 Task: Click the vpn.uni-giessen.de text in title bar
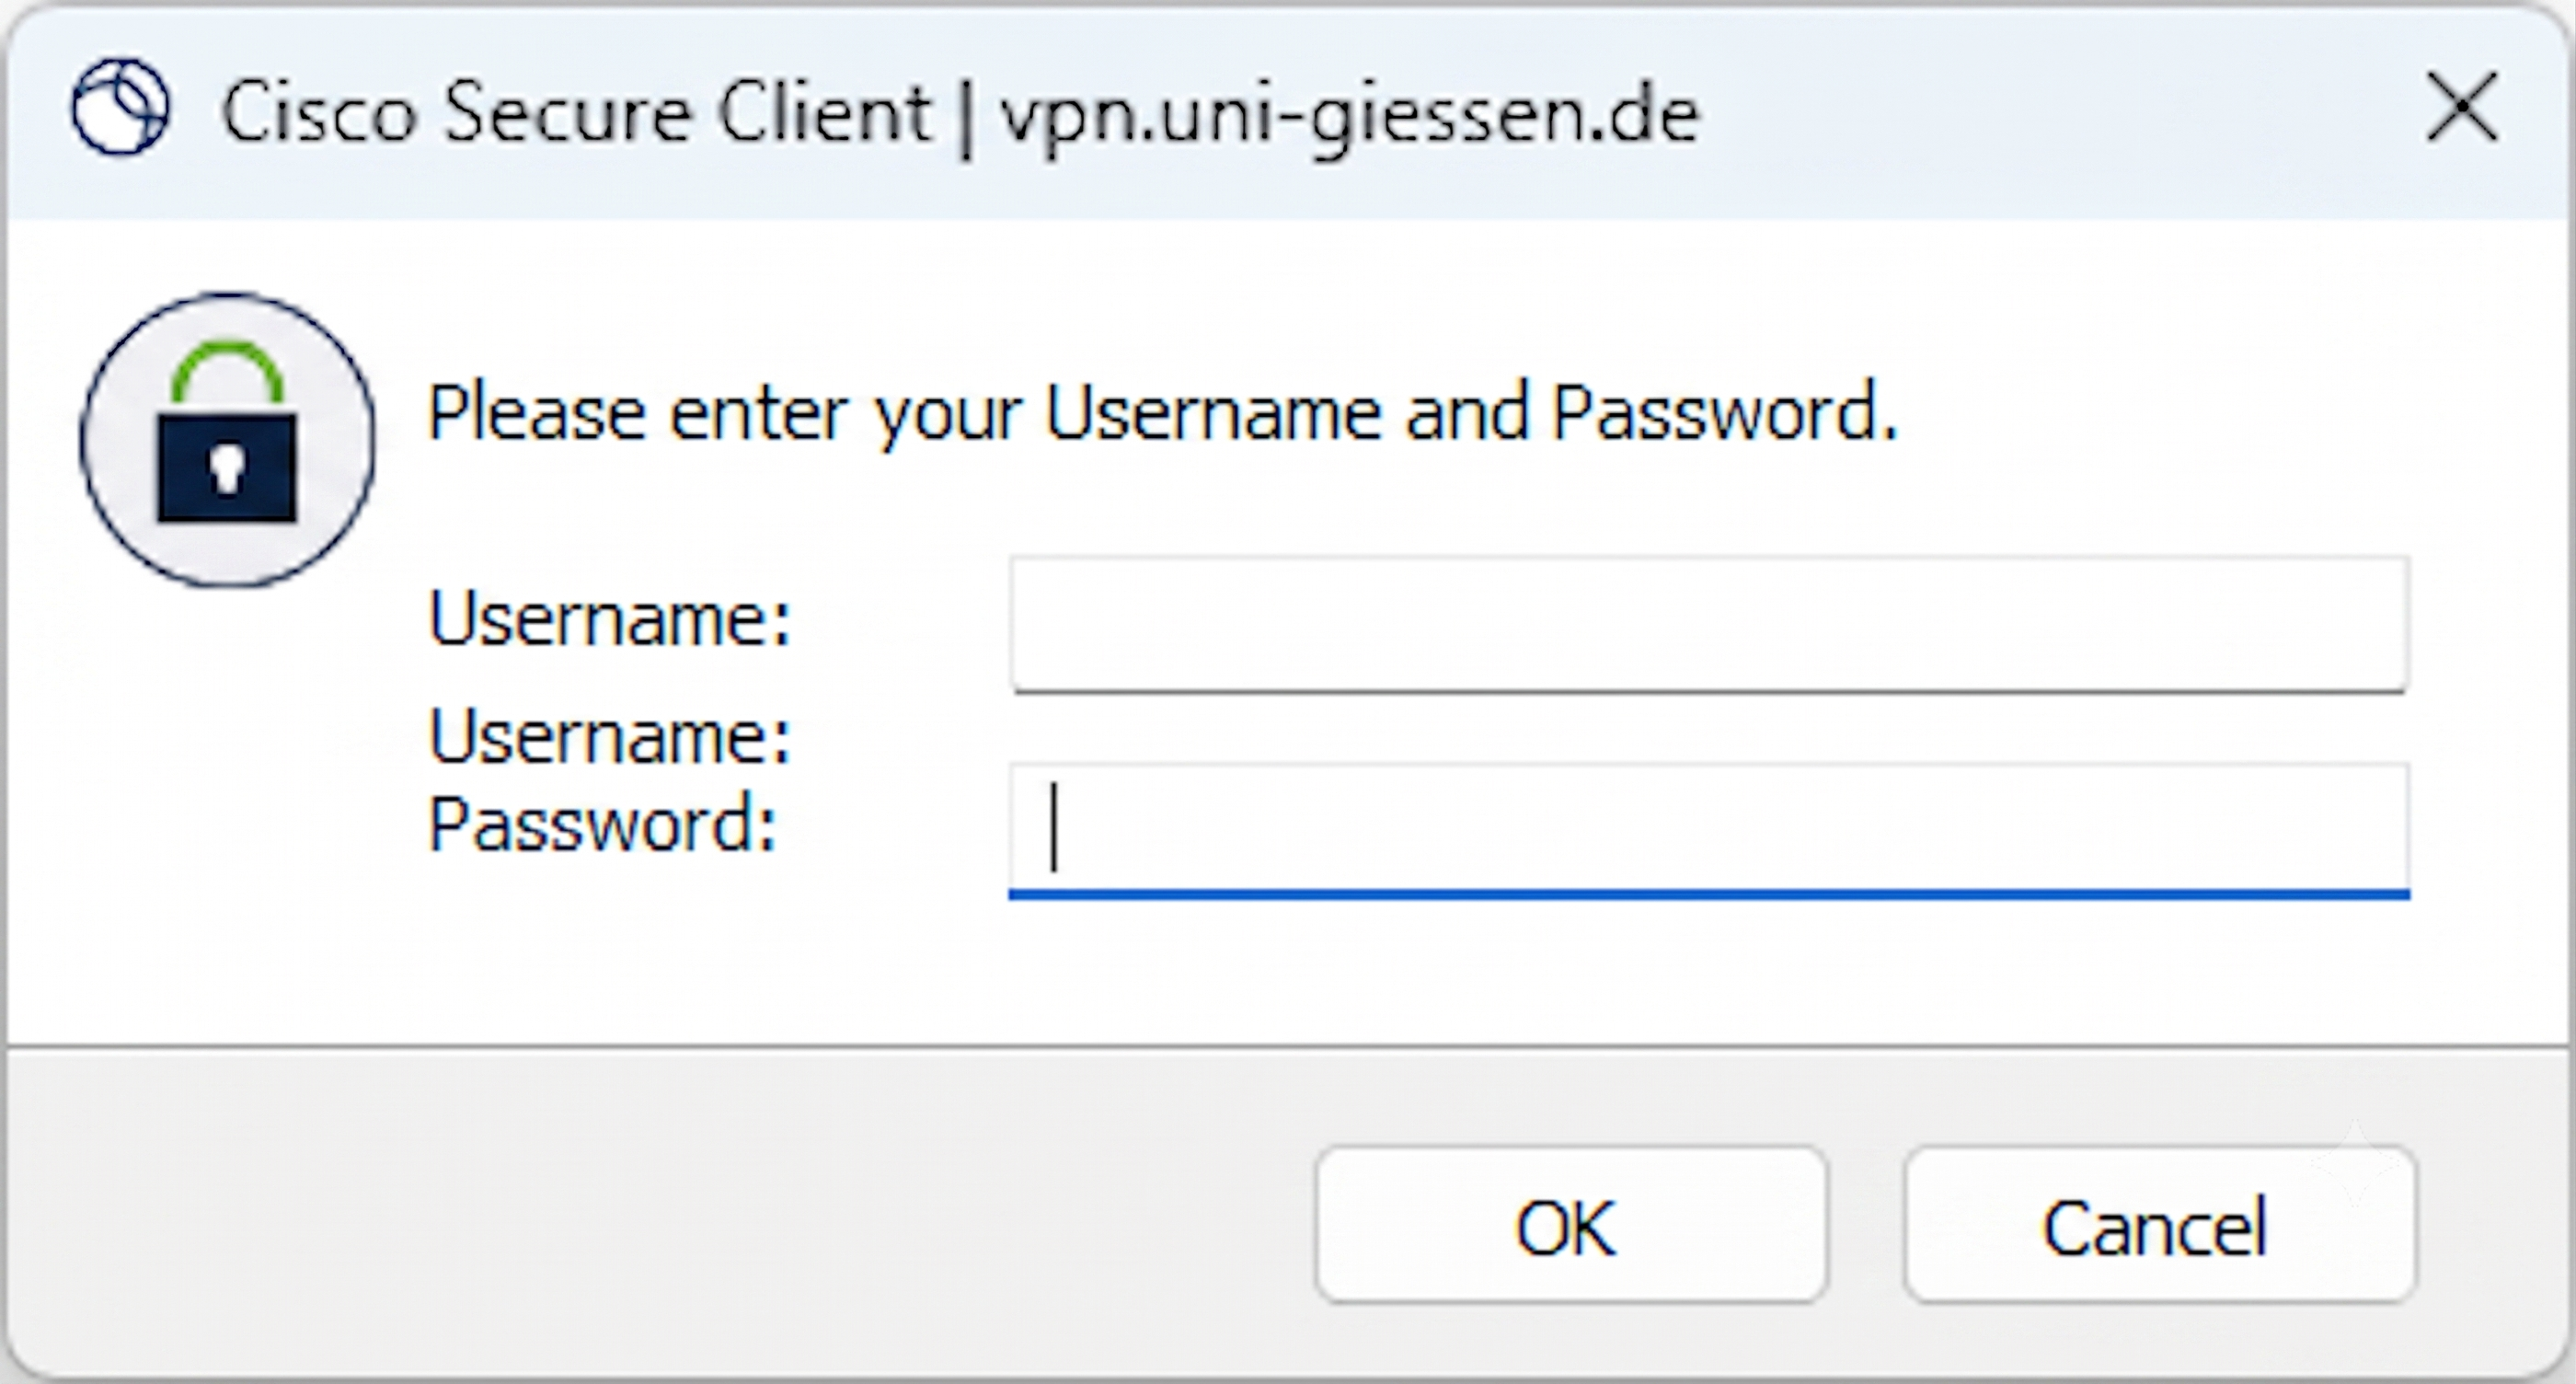click(1350, 114)
